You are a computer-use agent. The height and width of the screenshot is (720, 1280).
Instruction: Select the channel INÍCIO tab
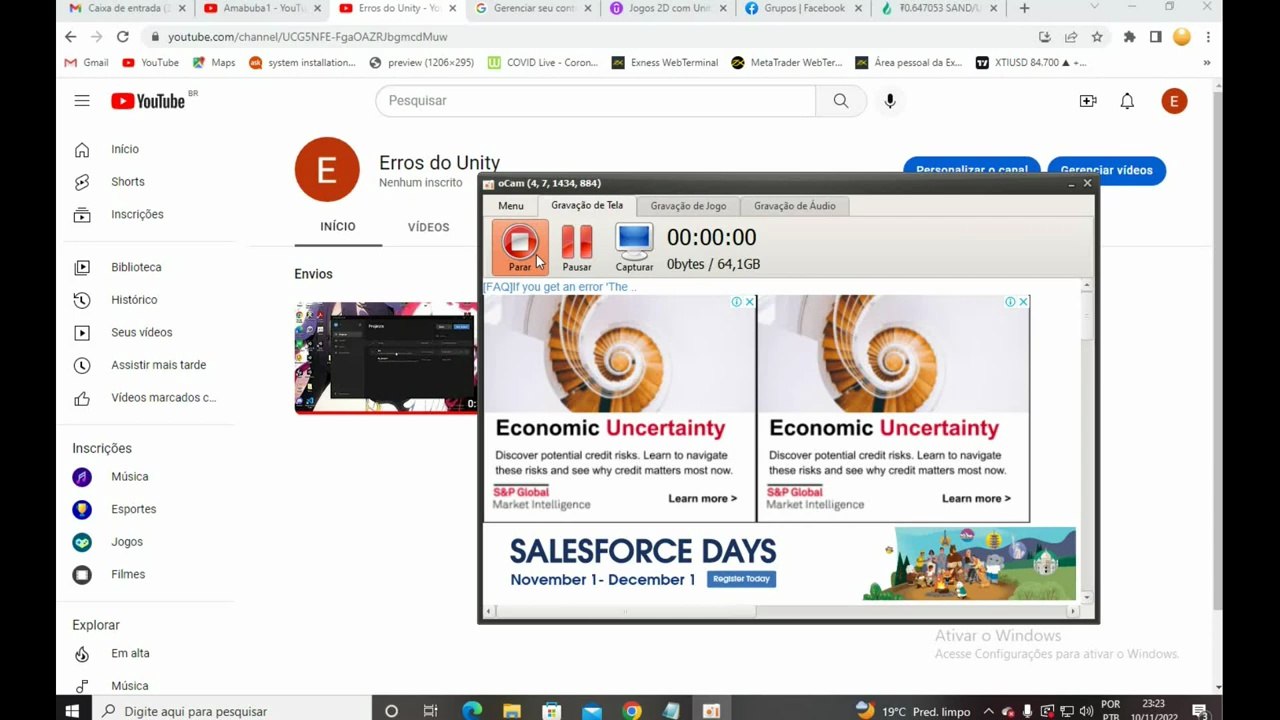tap(338, 227)
